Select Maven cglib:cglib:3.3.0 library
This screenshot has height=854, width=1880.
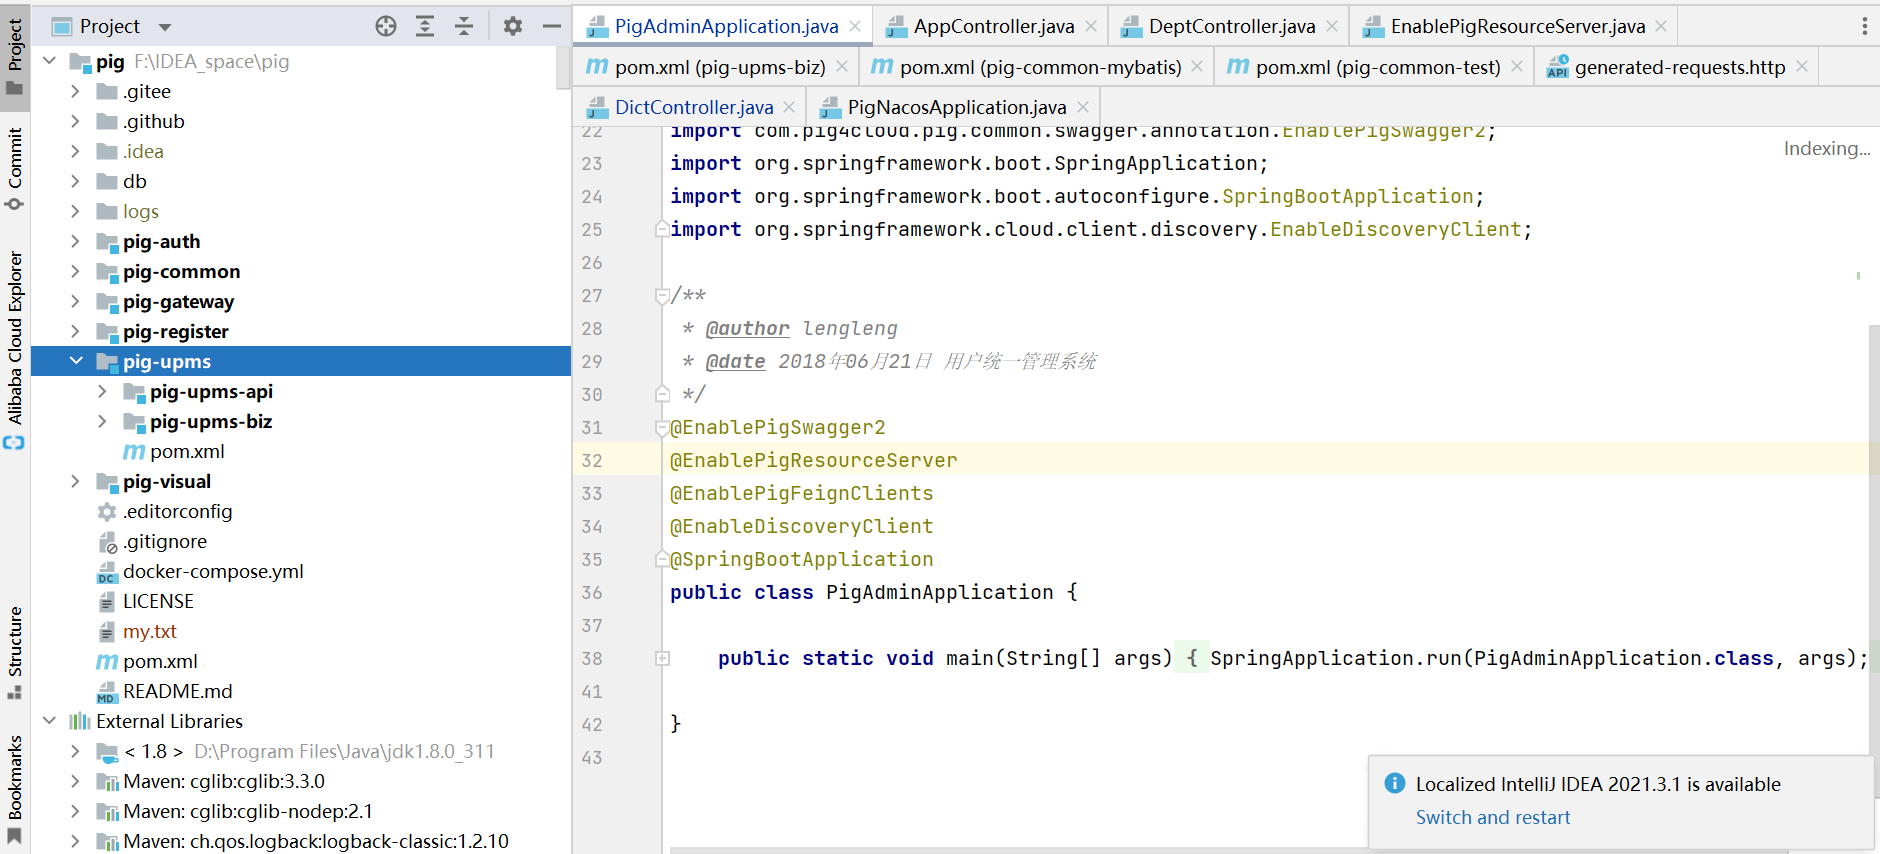click(223, 781)
